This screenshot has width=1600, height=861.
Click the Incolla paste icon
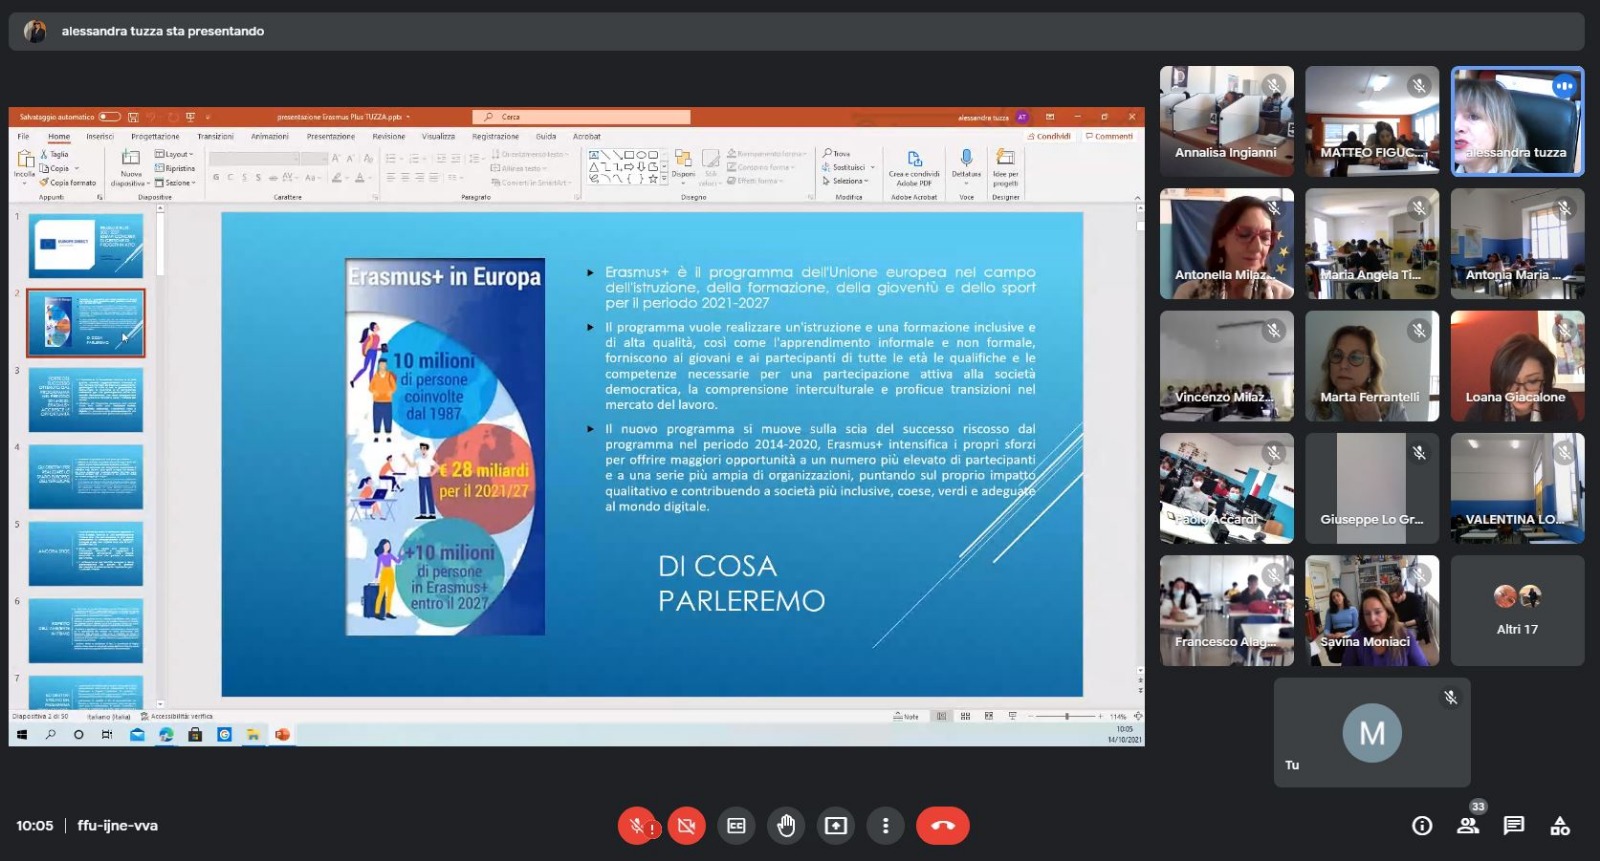(x=25, y=159)
